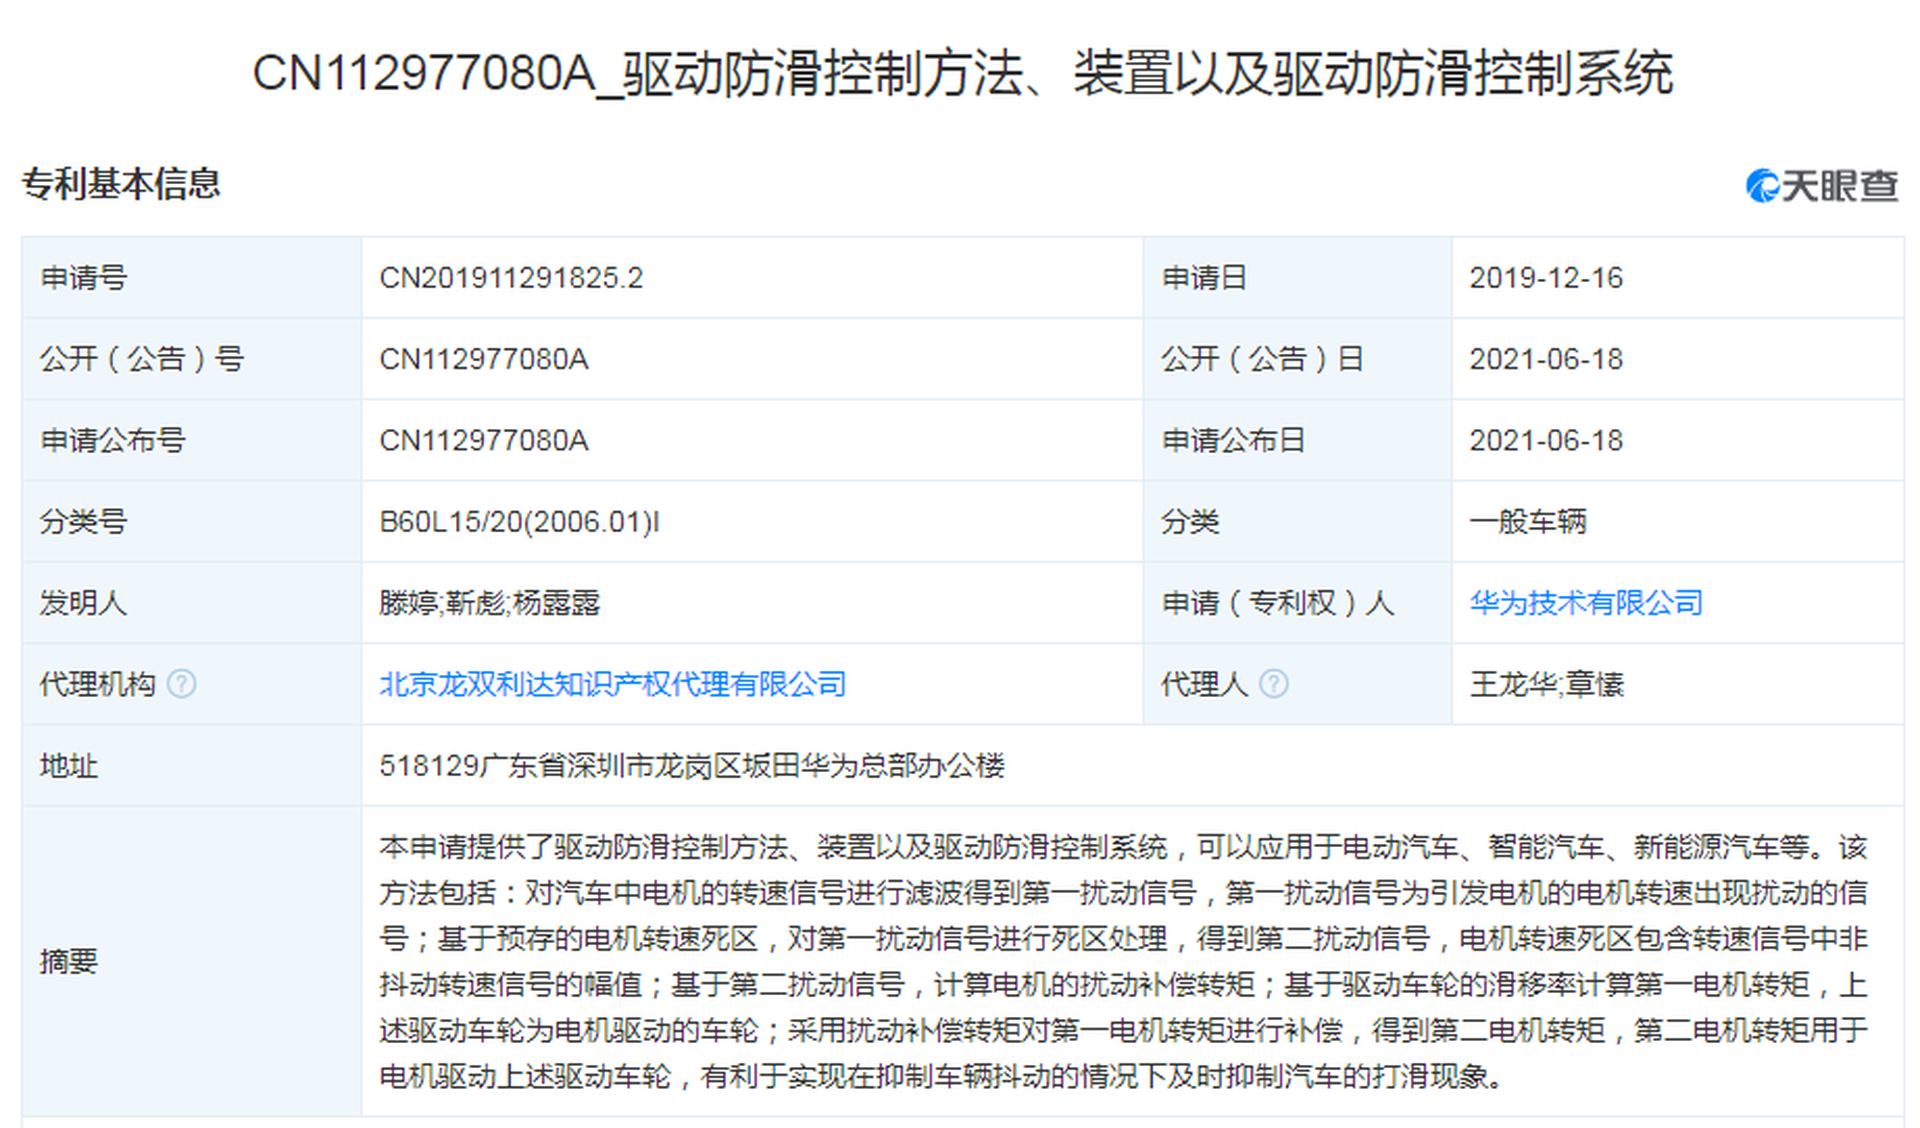Click the 申请公布日 value 2021-06-18
Image resolution: width=1920 pixels, height=1128 pixels.
[1545, 440]
